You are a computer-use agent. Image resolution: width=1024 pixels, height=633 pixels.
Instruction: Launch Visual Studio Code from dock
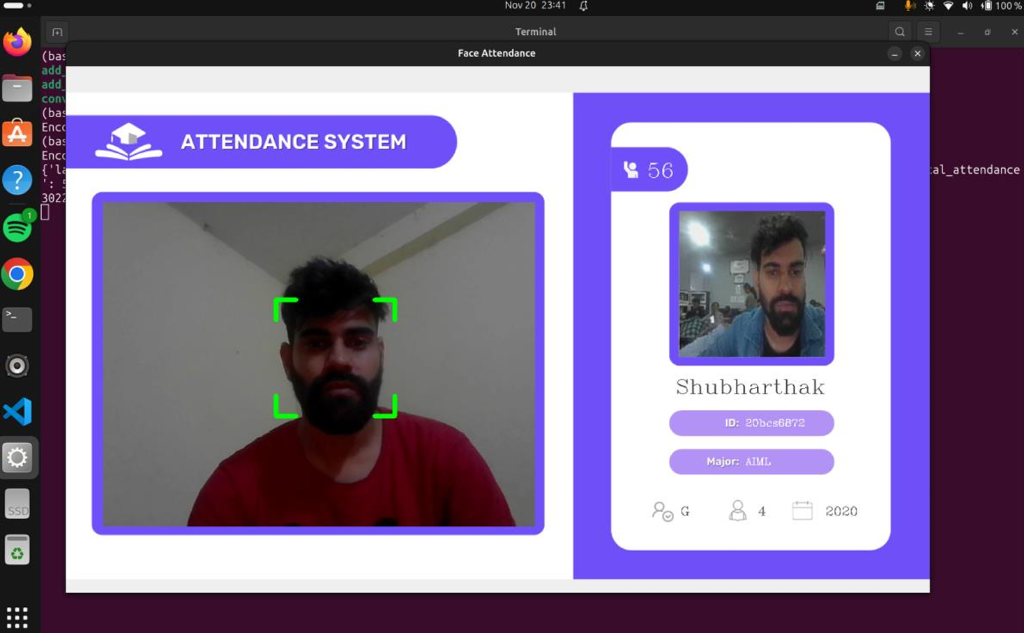pyautogui.click(x=17, y=412)
